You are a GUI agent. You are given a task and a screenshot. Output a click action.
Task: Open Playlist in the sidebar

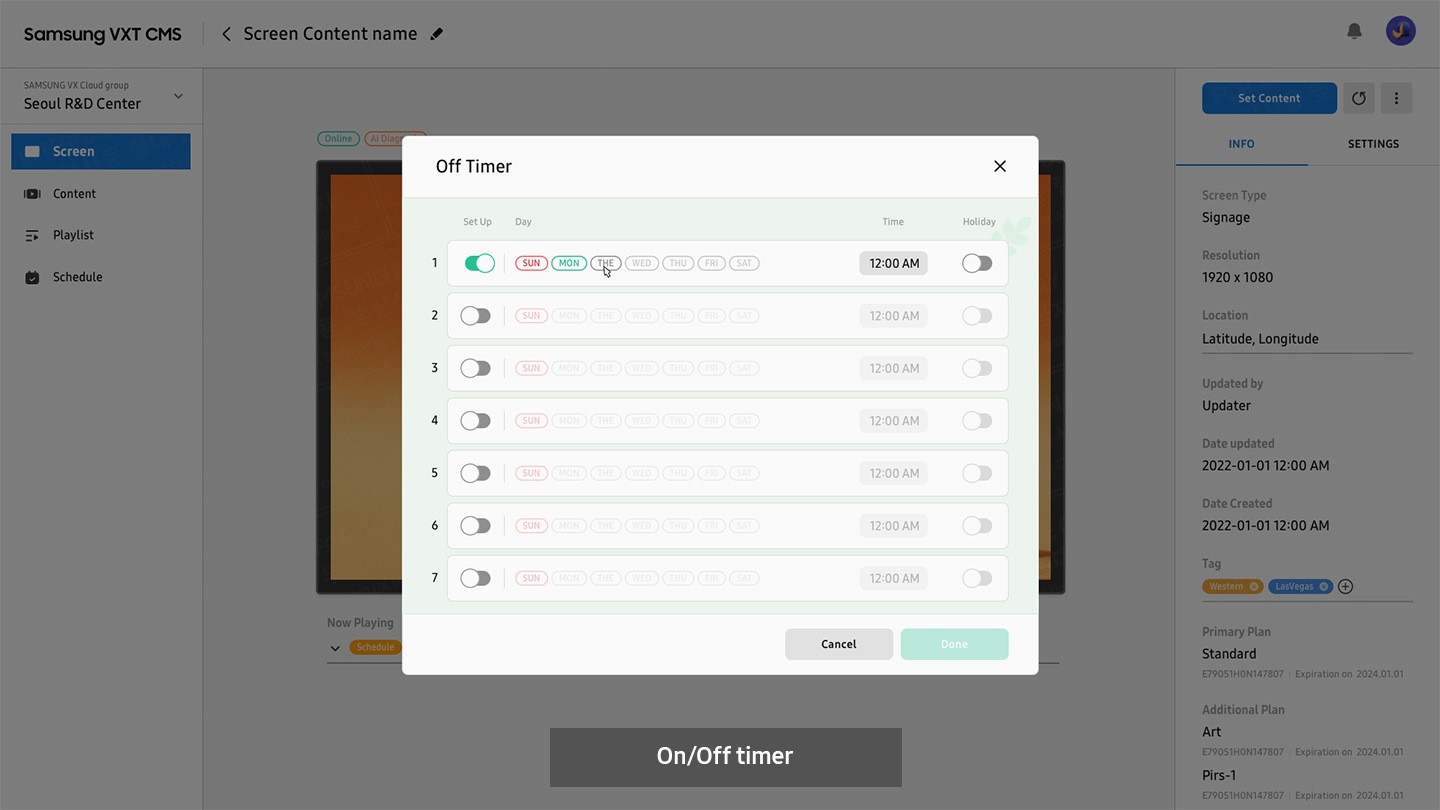73,235
